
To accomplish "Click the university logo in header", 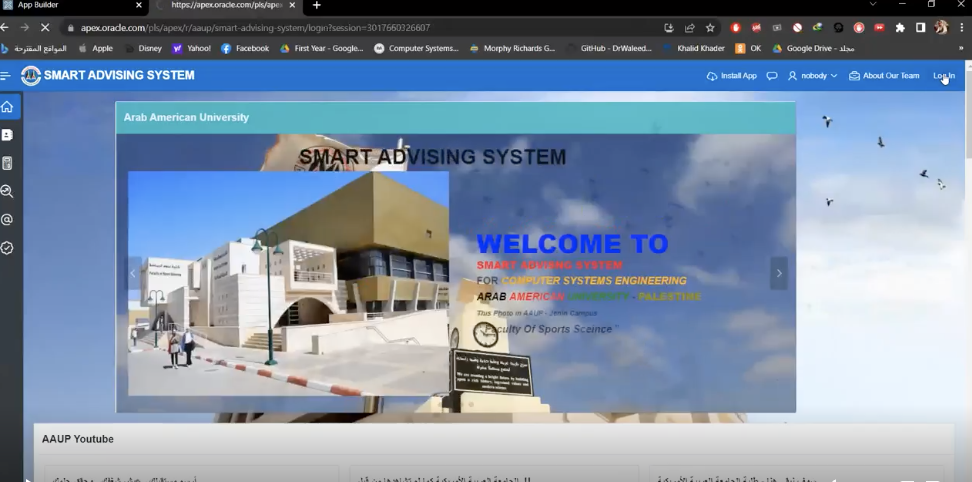I will click(x=30, y=76).
